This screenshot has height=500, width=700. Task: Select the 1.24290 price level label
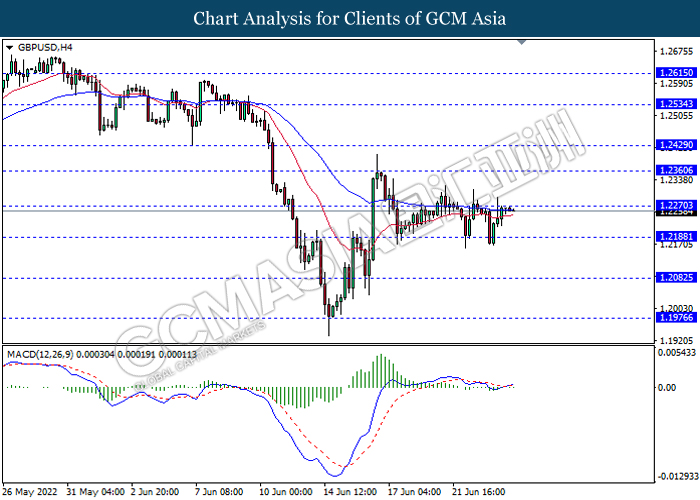(x=676, y=145)
